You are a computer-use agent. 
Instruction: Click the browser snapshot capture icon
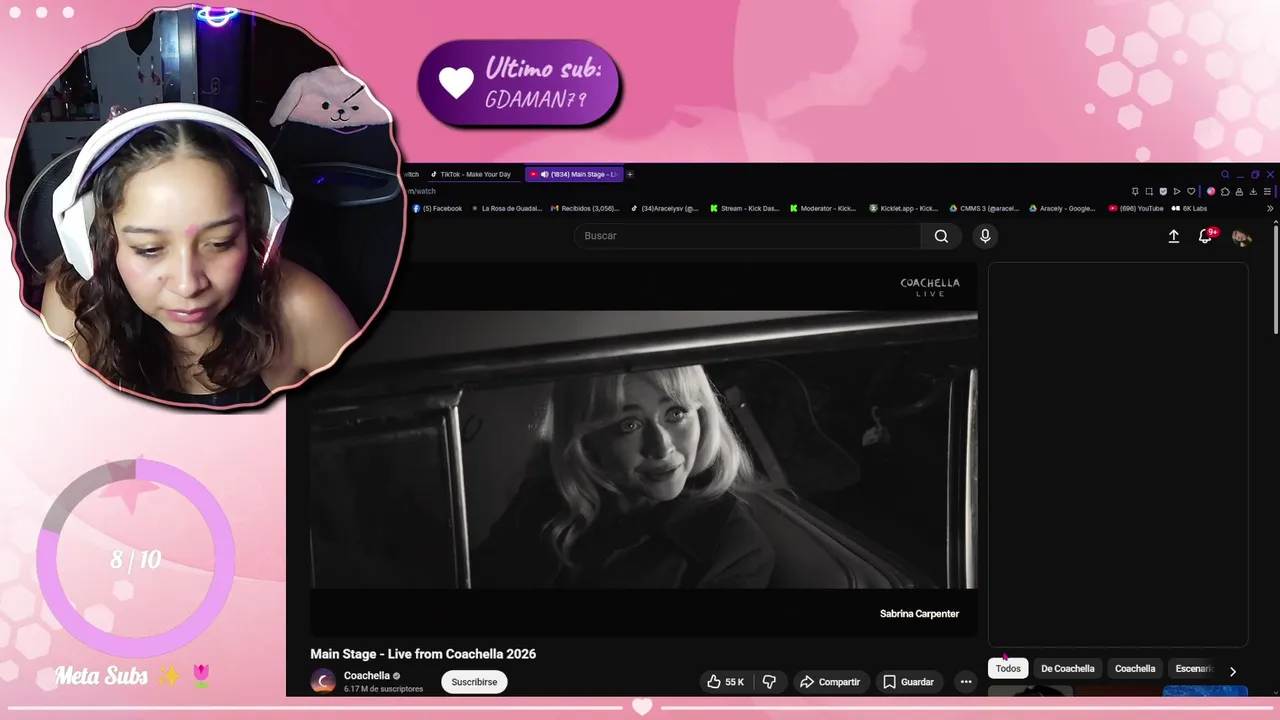(1149, 191)
